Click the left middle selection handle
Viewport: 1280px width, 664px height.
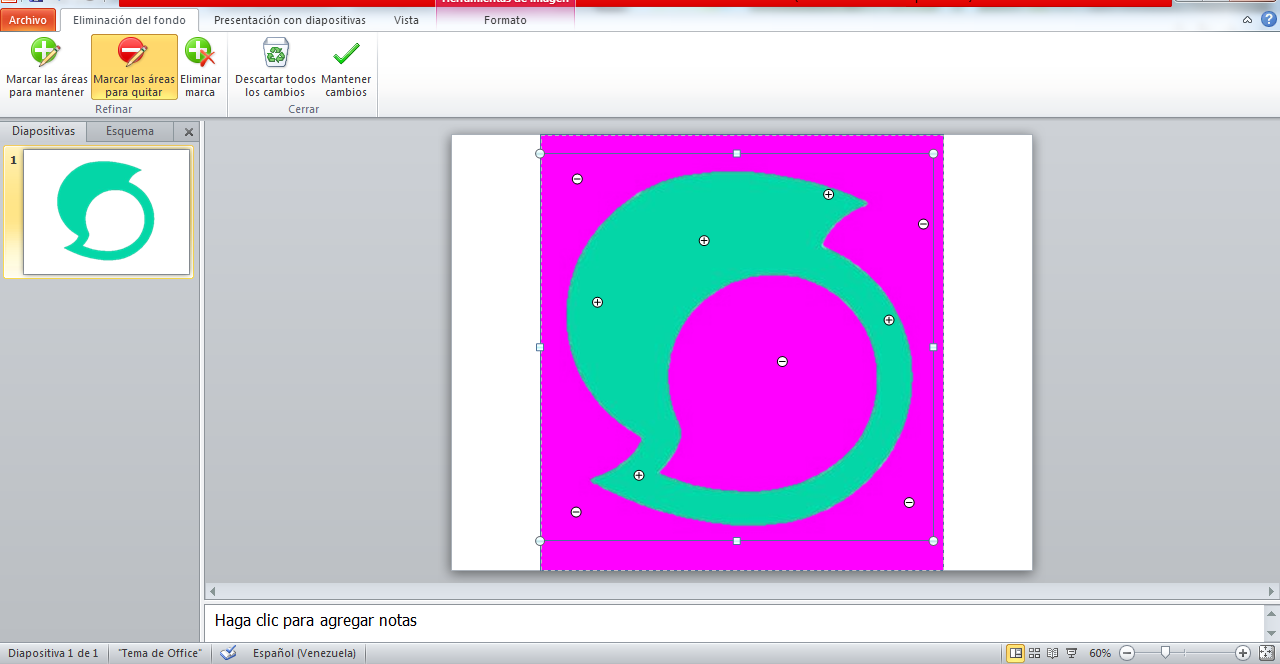pos(540,347)
